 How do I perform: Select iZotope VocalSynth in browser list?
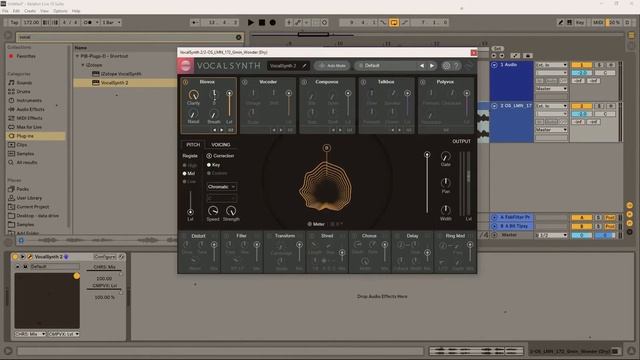[x=121, y=74]
